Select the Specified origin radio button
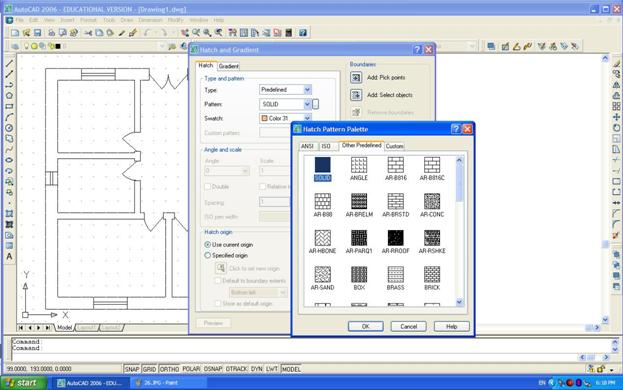Image resolution: width=623 pixels, height=390 pixels. click(207, 255)
